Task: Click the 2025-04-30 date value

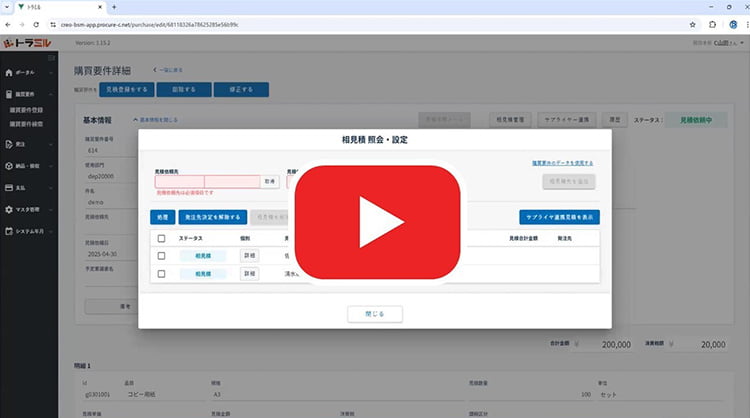Action: [102, 254]
